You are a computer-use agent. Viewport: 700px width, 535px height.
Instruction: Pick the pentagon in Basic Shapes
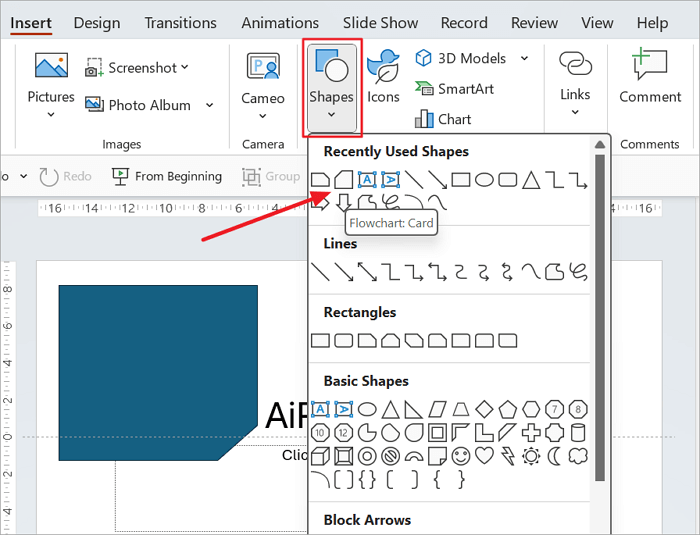click(x=508, y=409)
